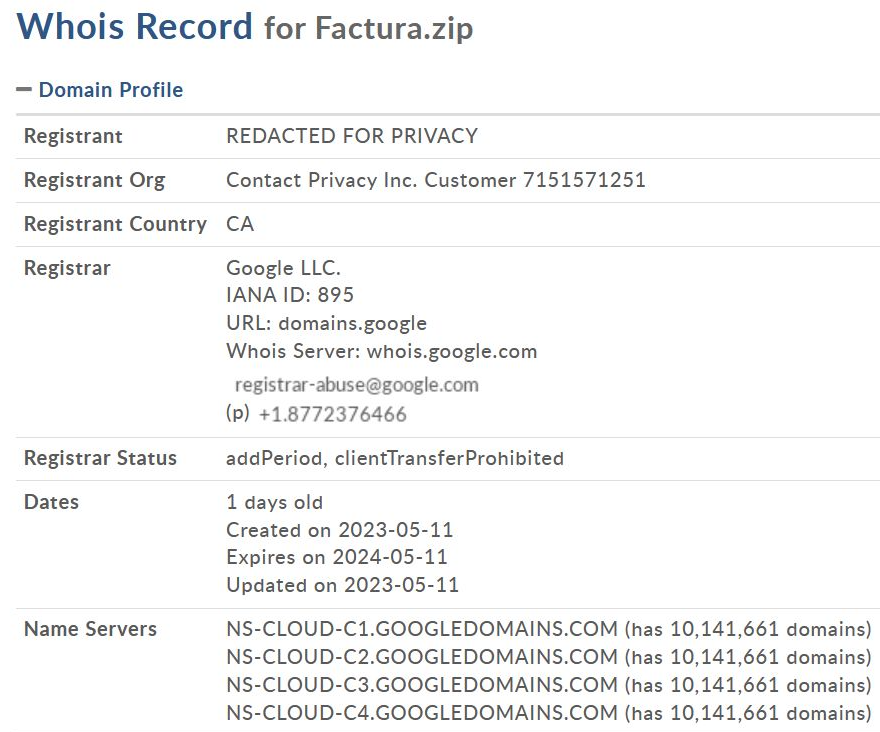Click the Name Servers row label

coord(90,629)
